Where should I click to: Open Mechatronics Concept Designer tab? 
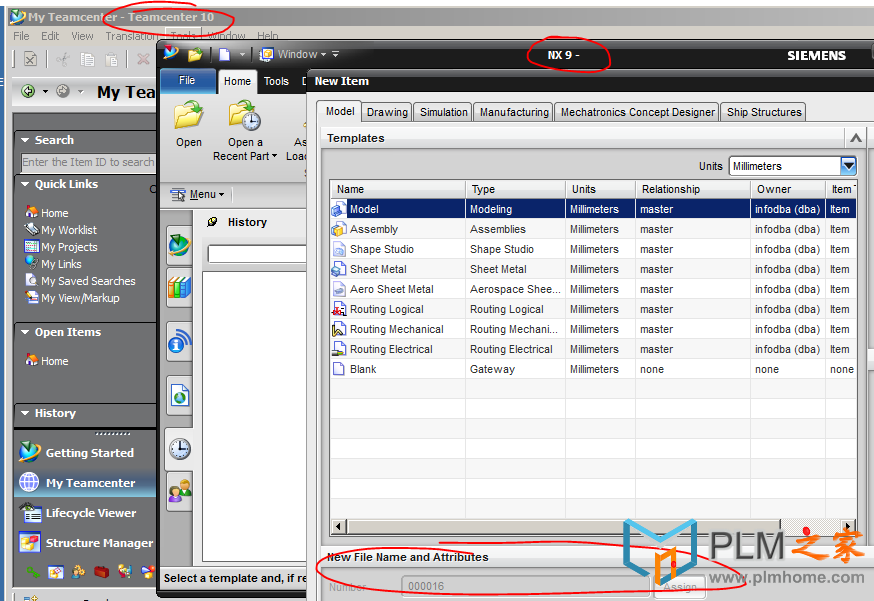[x=637, y=112]
